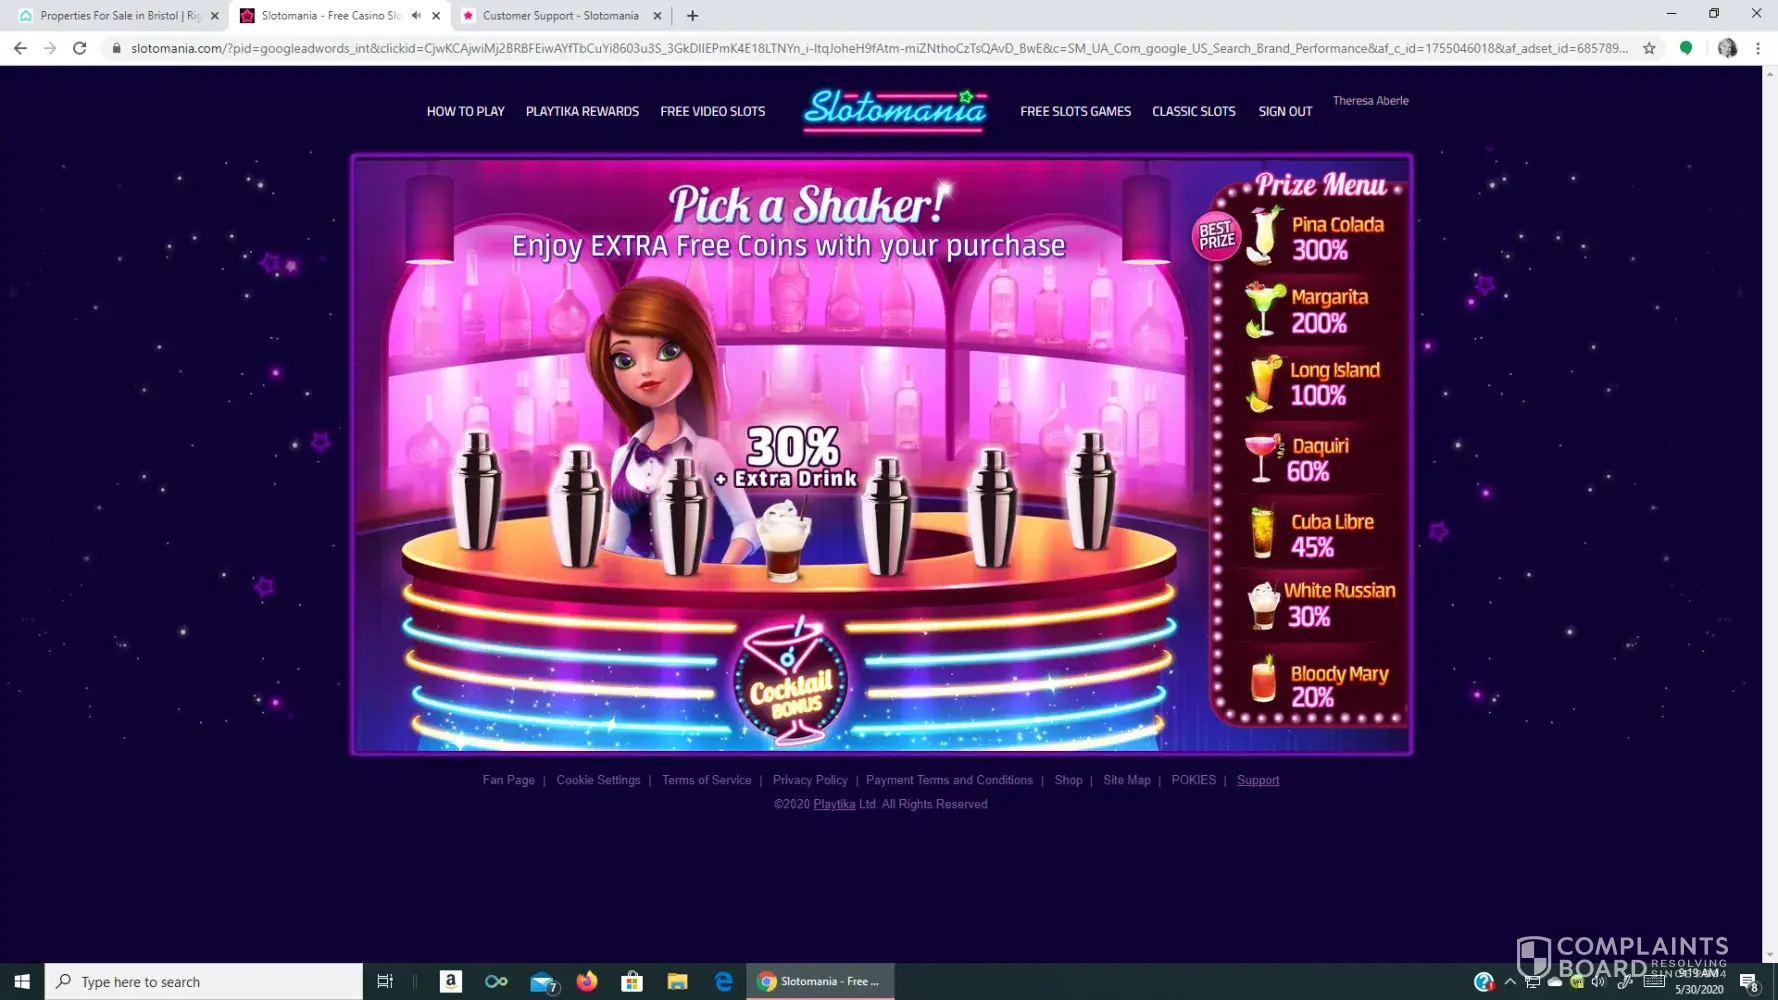The image size is (1778, 1000).
Task: Open the Chrome three-dot menu
Action: (x=1758, y=48)
